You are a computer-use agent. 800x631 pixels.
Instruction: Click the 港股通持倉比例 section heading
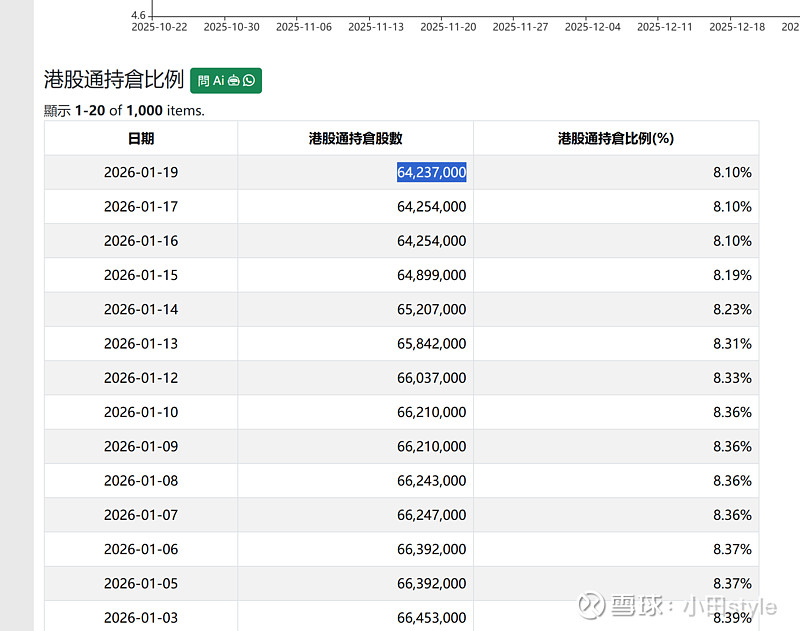pyautogui.click(x=114, y=81)
